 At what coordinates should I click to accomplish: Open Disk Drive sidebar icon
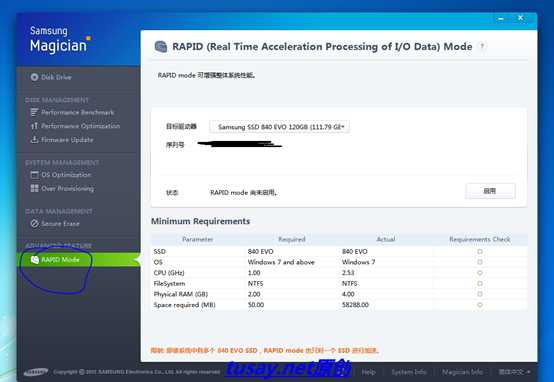click(x=34, y=77)
